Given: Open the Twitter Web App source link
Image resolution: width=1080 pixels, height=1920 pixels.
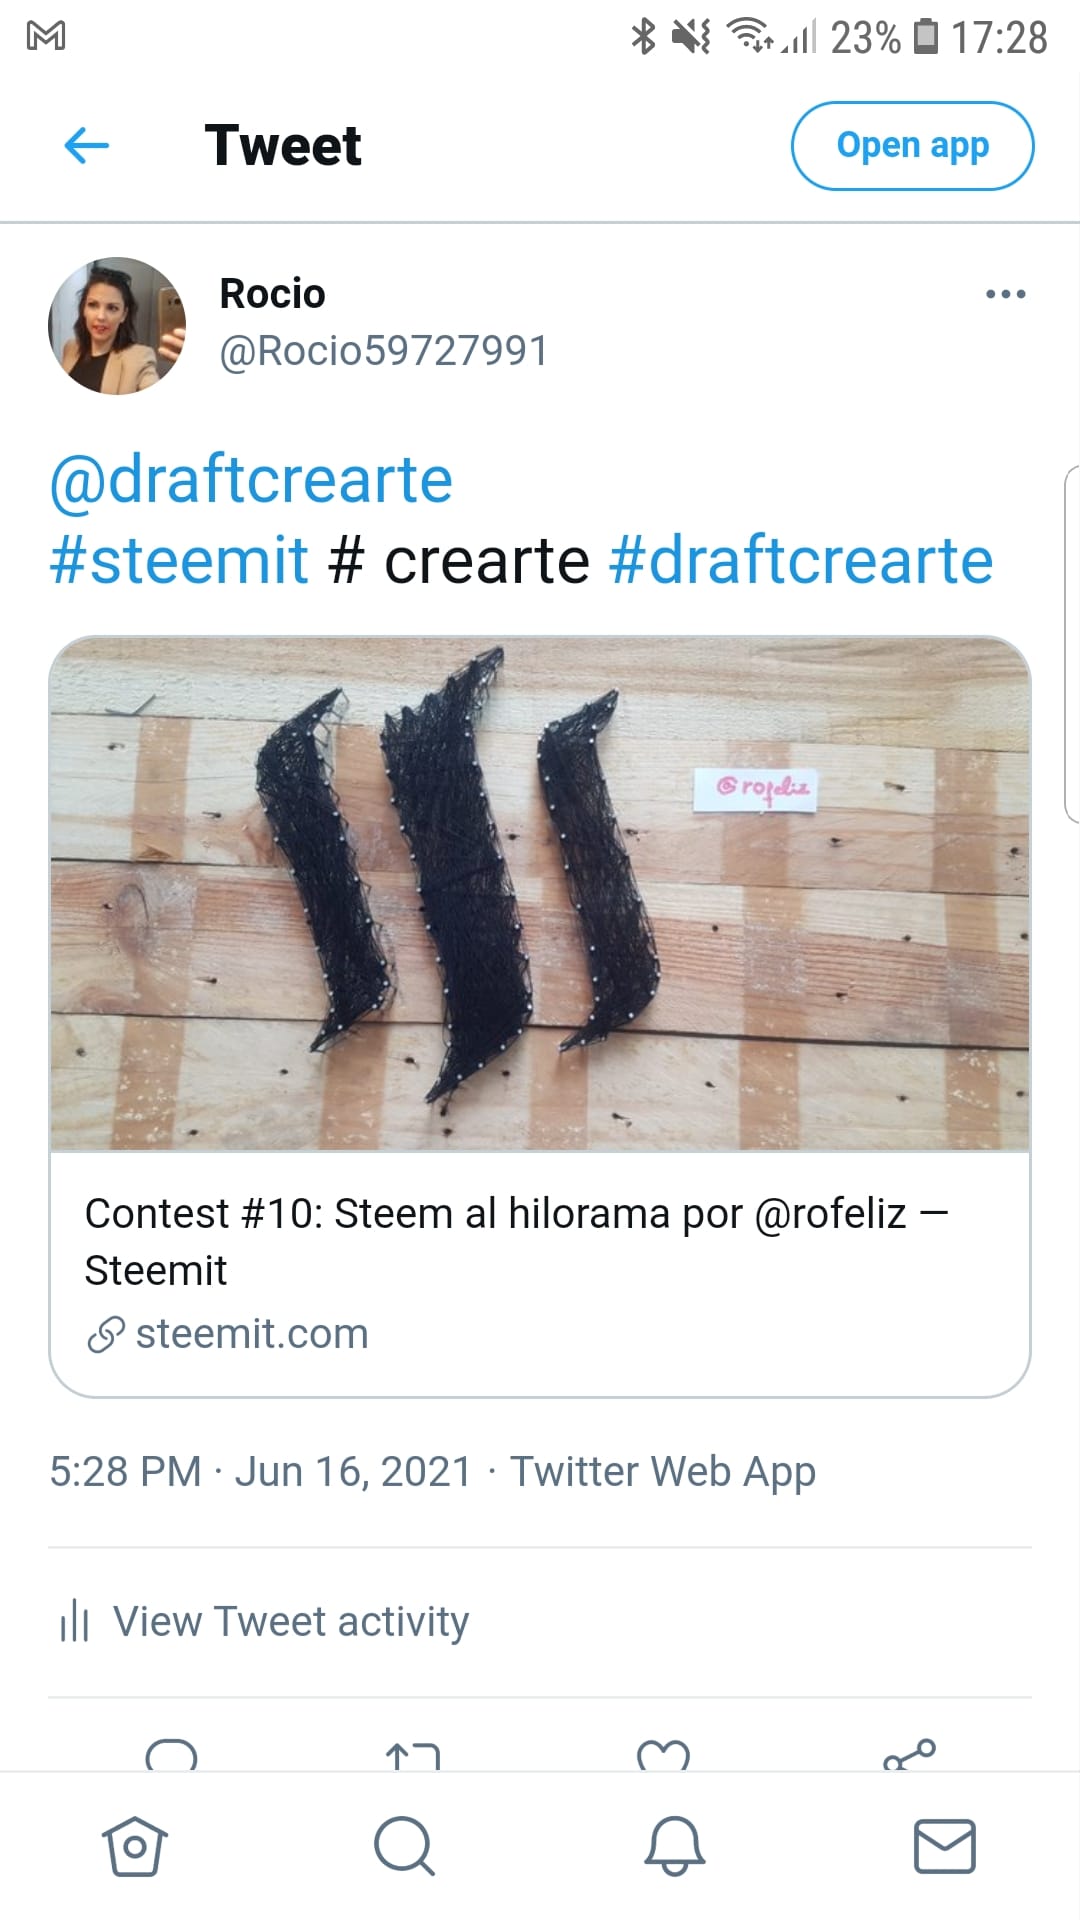Looking at the screenshot, I should 663,1472.
